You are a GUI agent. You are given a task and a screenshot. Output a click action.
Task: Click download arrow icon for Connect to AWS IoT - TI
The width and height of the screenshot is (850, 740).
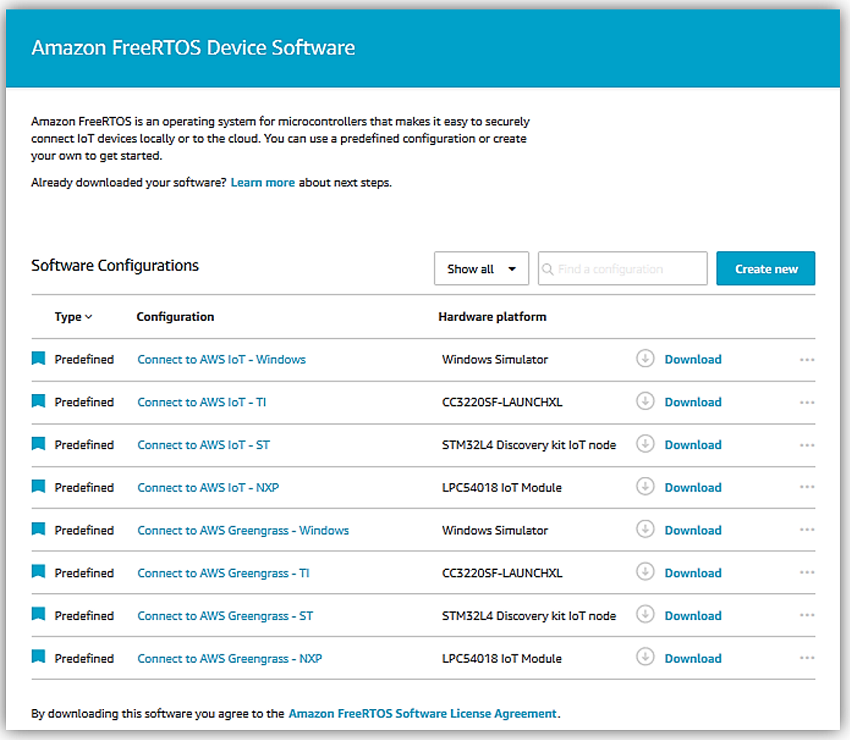(645, 402)
